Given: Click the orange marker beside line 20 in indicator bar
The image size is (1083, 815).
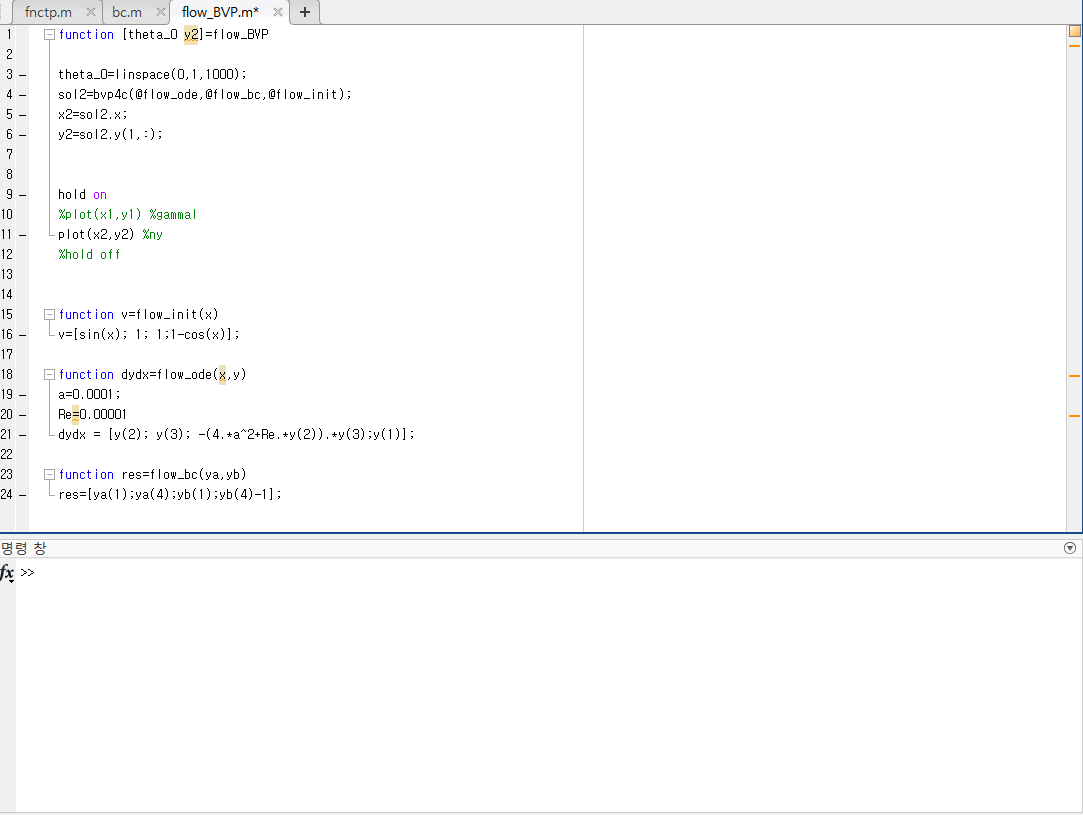Looking at the screenshot, I should [1075, 414].
